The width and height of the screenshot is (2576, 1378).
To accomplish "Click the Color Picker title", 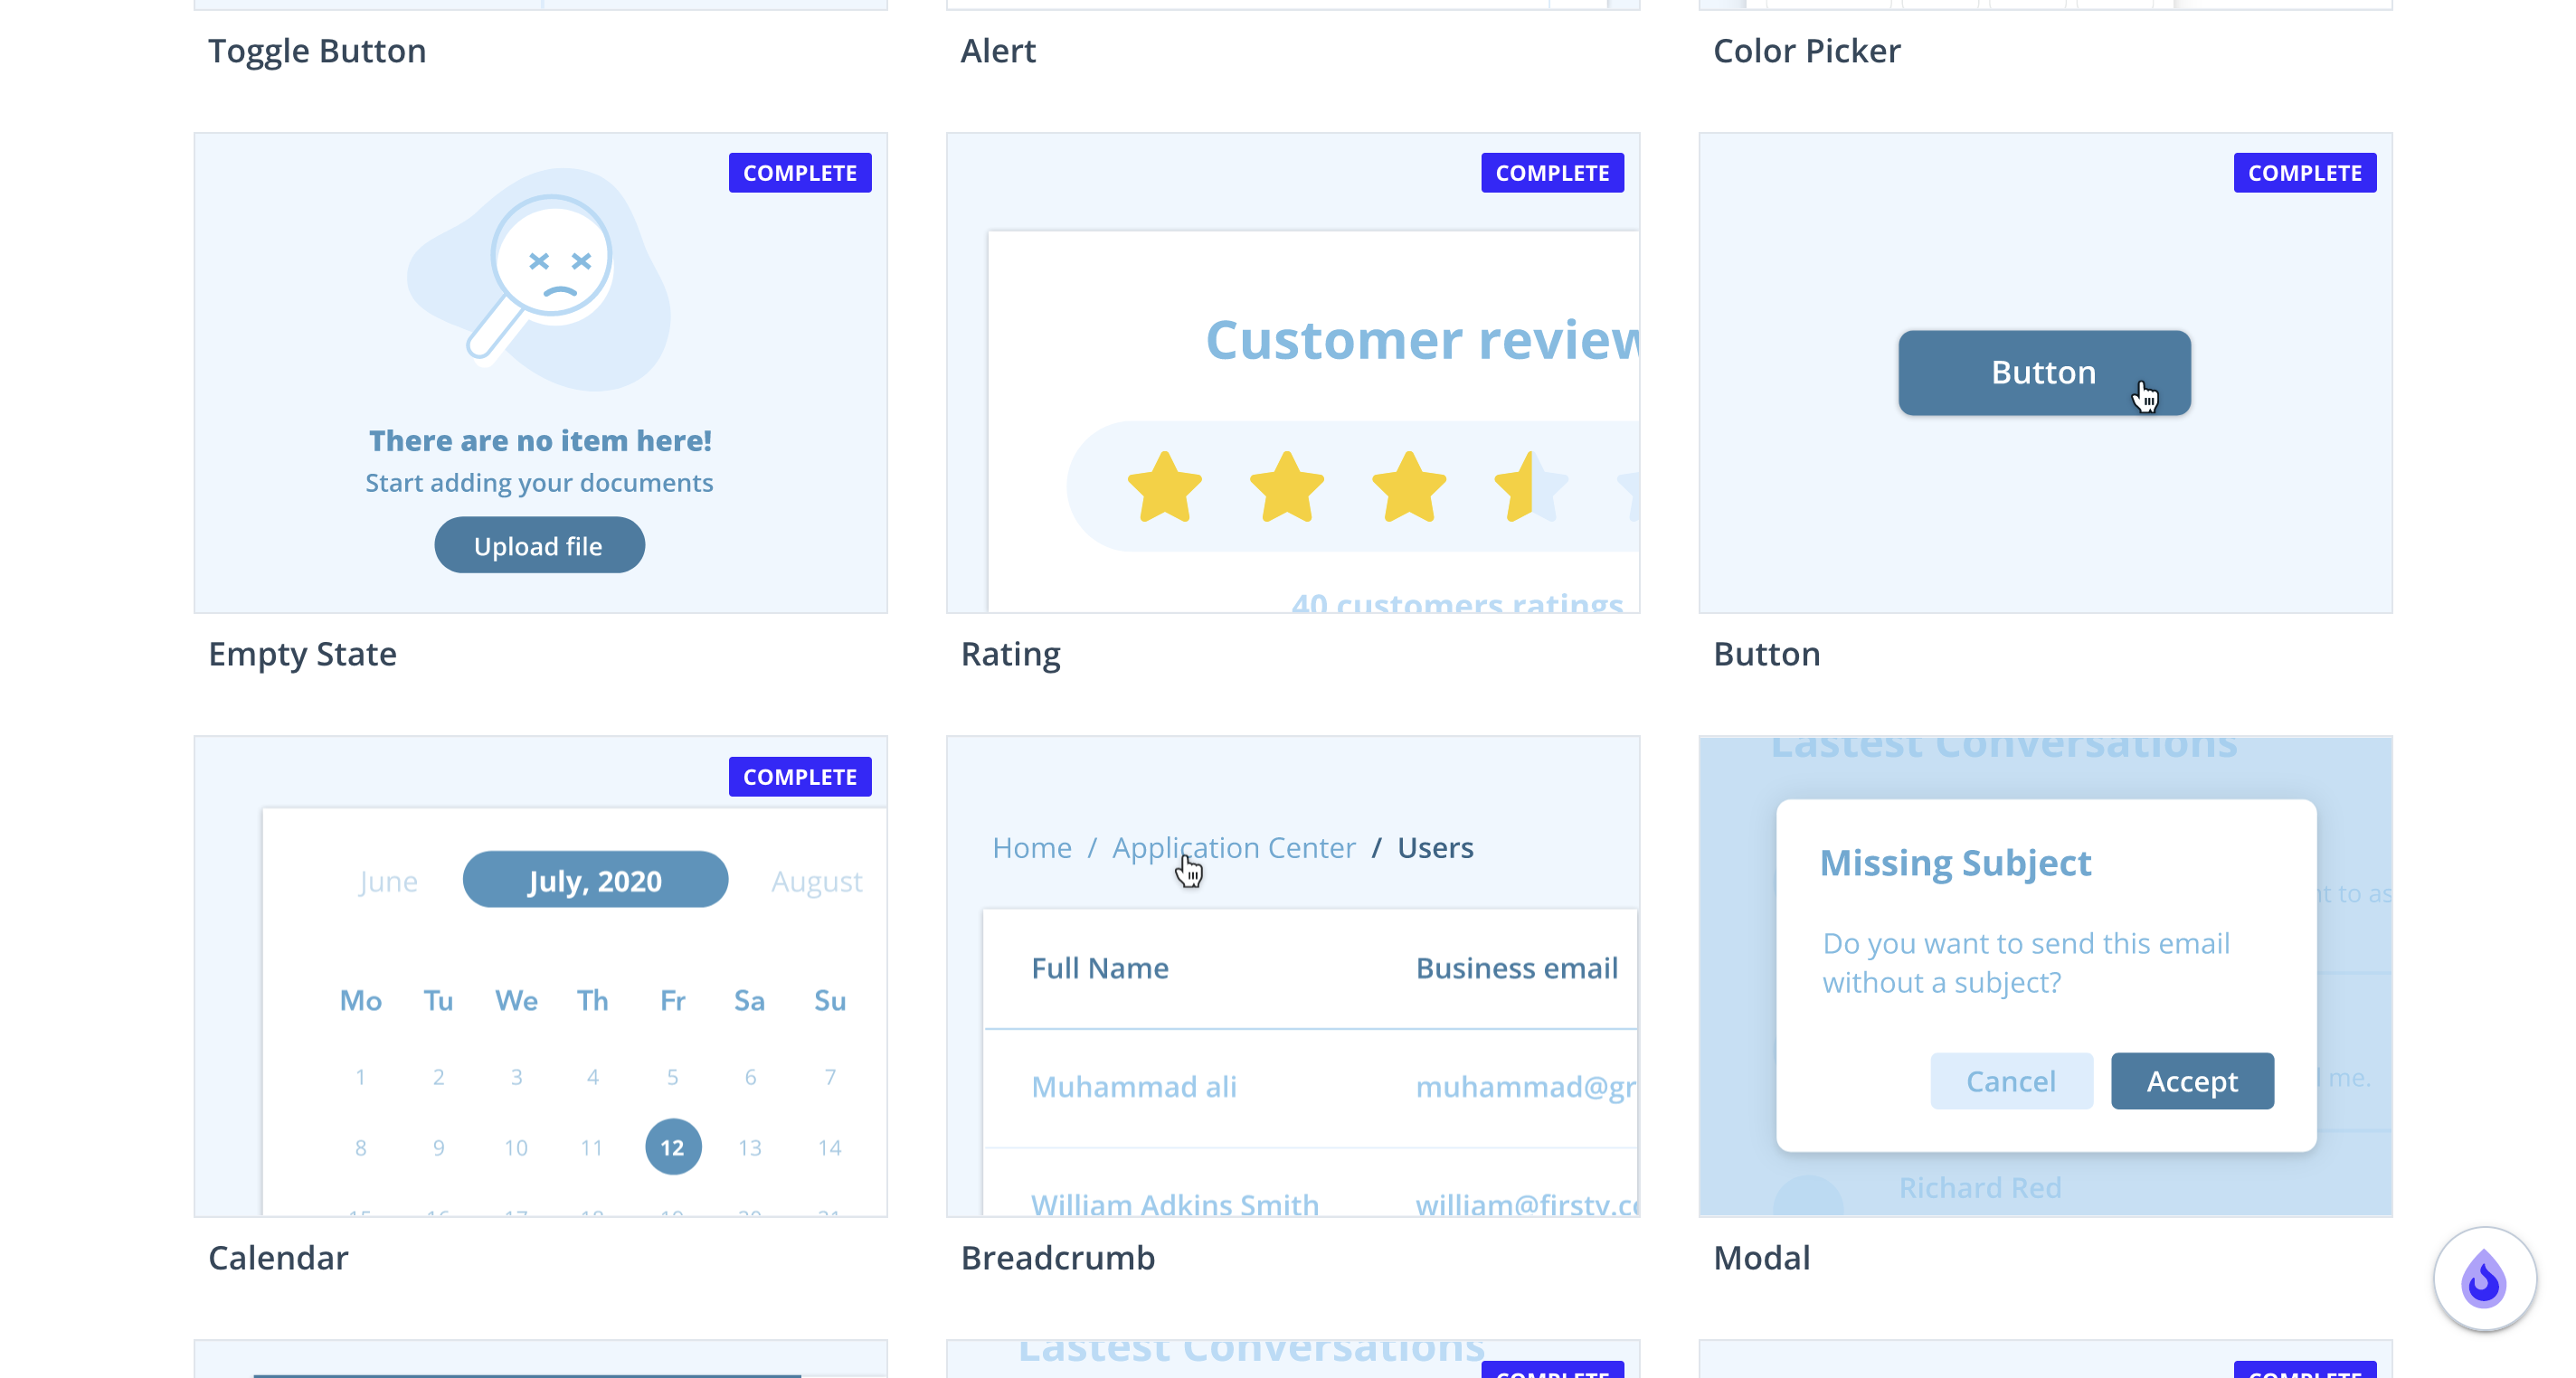I will click(x=1806, y=50).
